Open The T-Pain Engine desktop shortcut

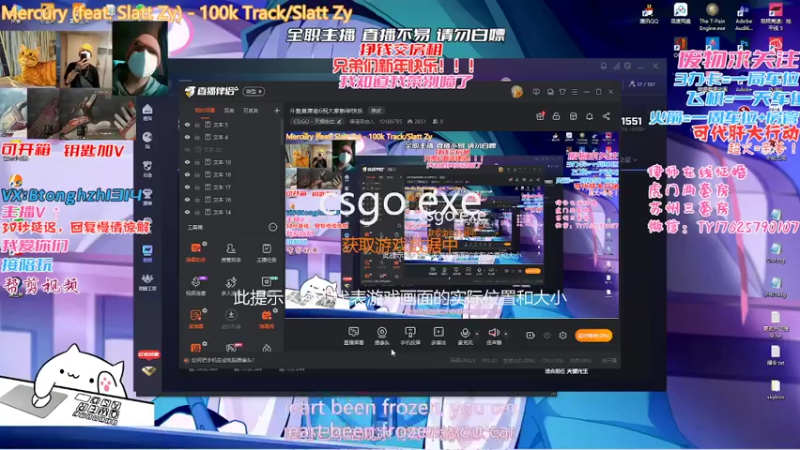click(712, 18)
